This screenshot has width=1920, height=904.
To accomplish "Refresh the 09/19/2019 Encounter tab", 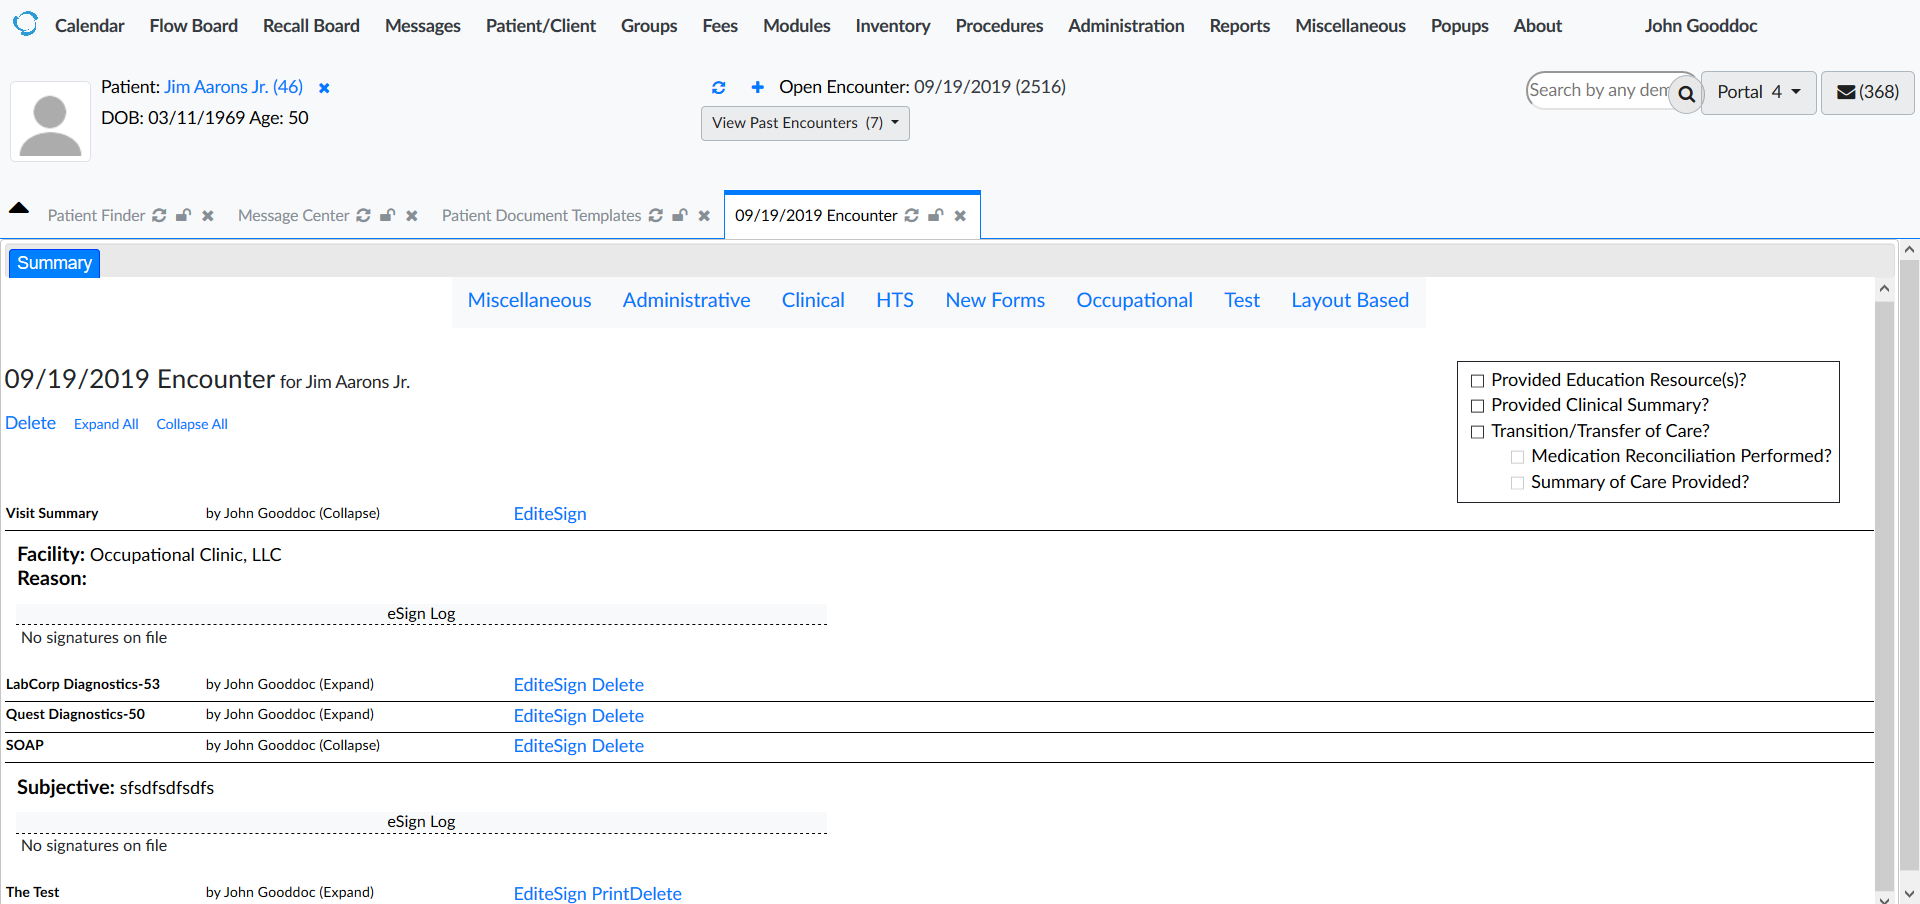I will click(911, 215).
